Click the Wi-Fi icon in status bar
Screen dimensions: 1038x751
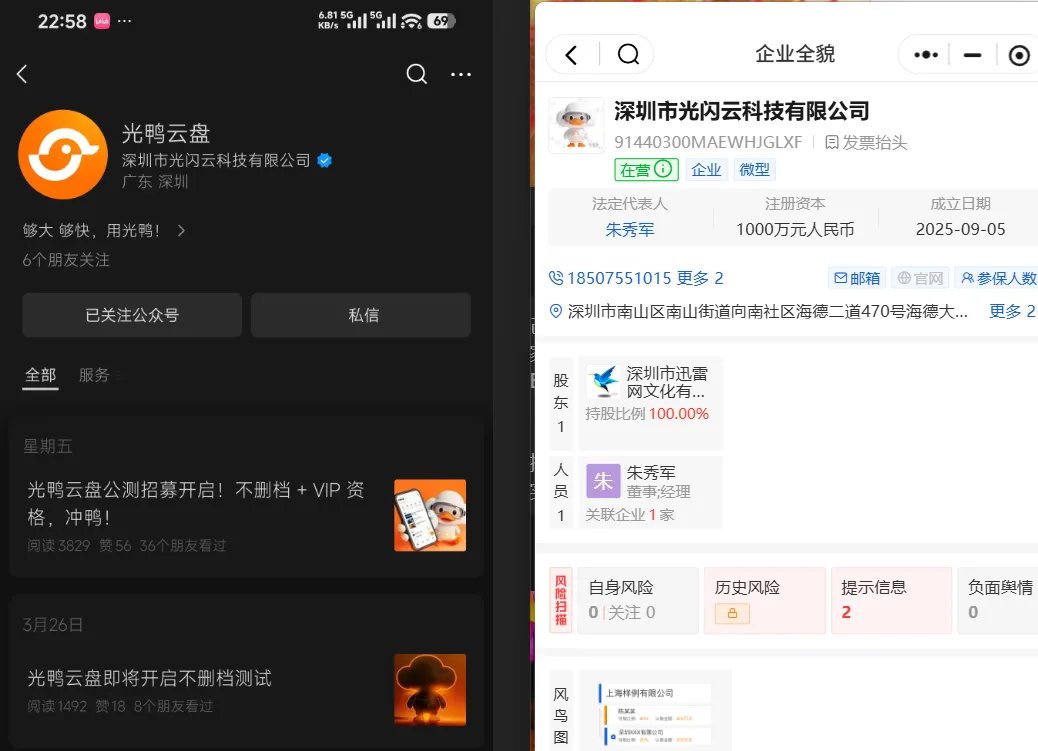(411, 21)
